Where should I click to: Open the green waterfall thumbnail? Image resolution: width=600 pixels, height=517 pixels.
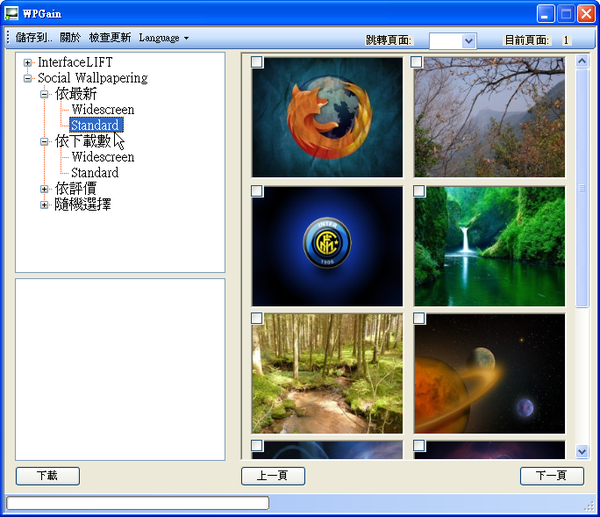[x=489, y=246]
